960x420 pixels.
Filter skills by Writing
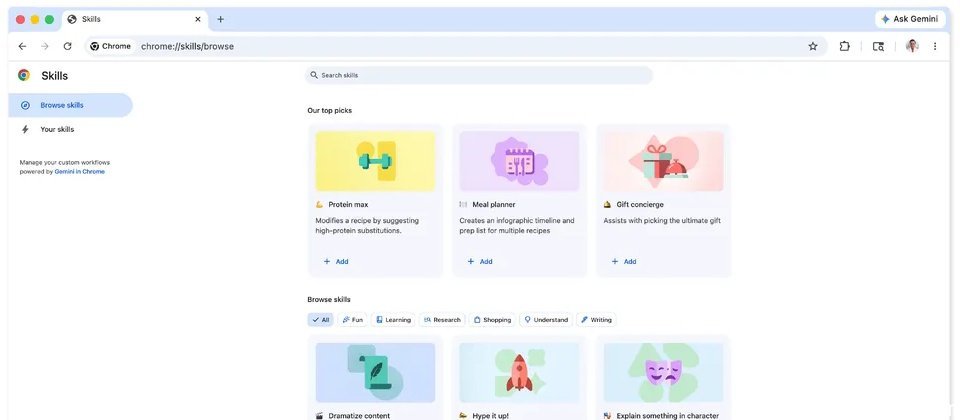(x=596, y=320)
